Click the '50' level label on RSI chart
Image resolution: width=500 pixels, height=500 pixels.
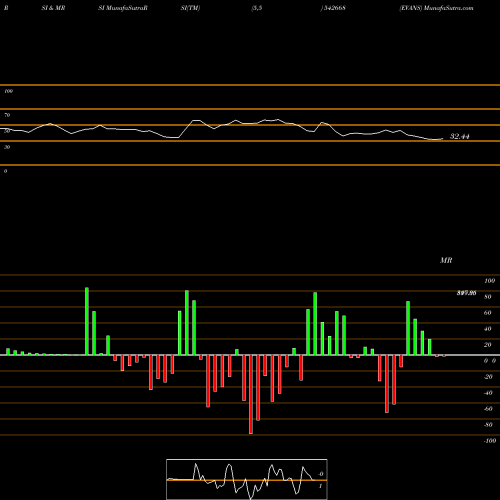7,131
